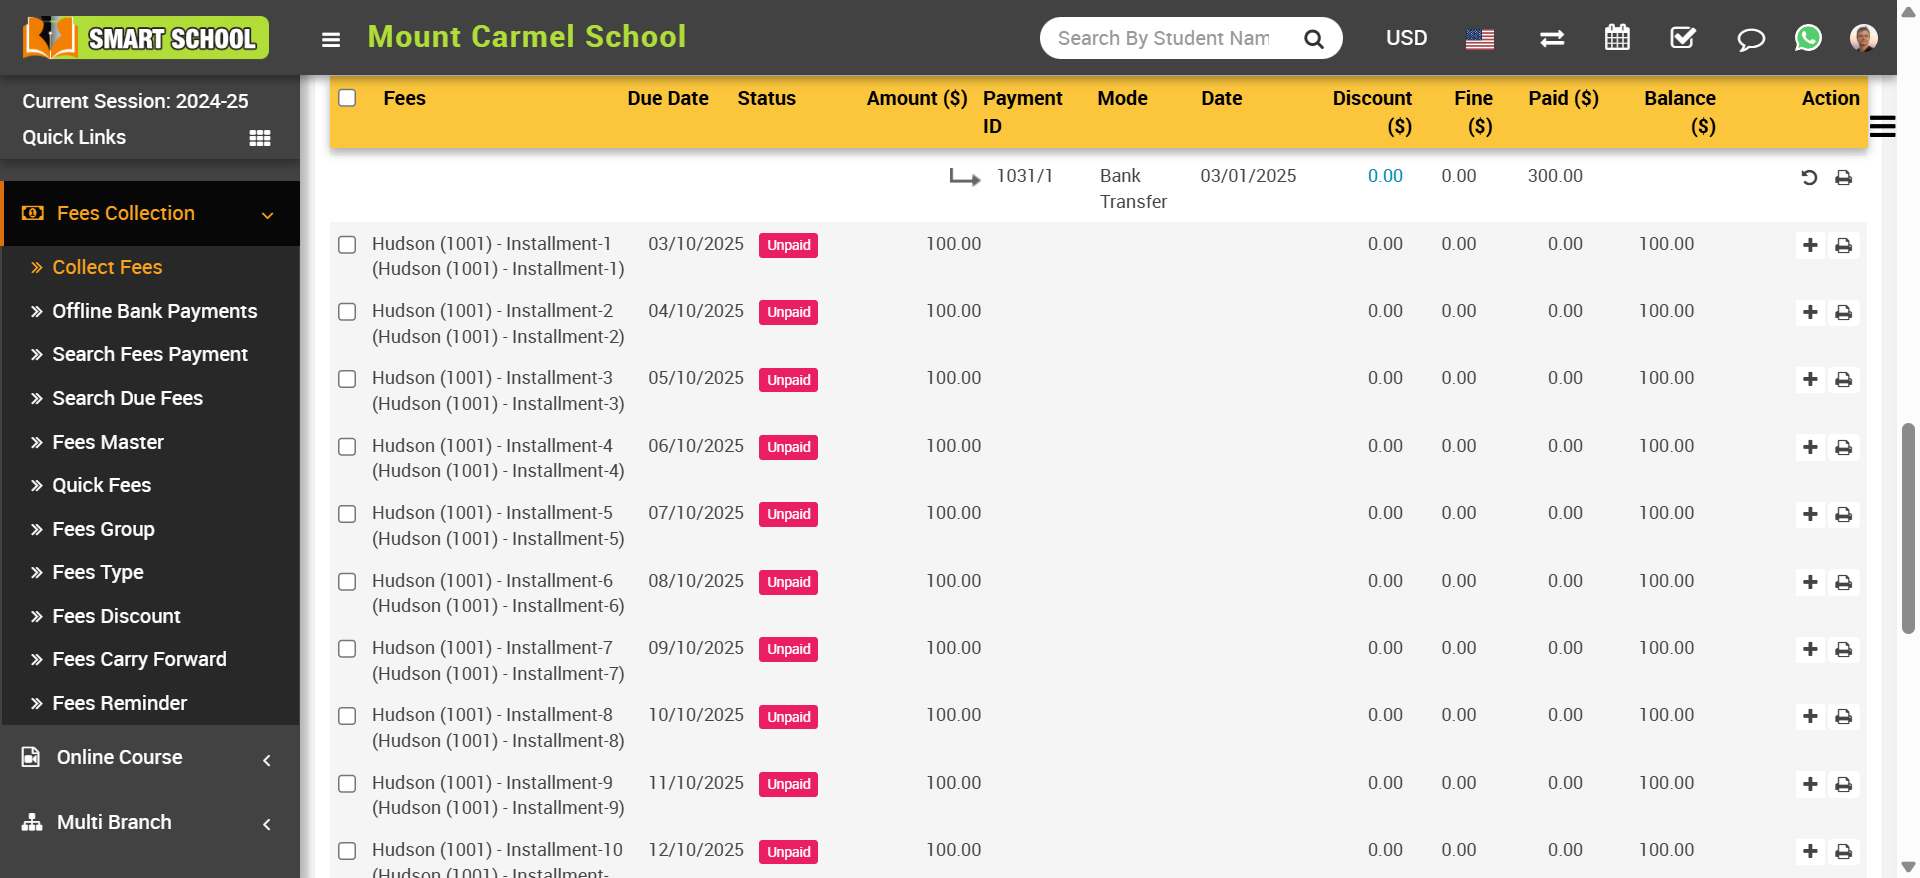Add payment for Installment-3
The width and height of the screenshot is (1920, 878).
coord(1810,379)
